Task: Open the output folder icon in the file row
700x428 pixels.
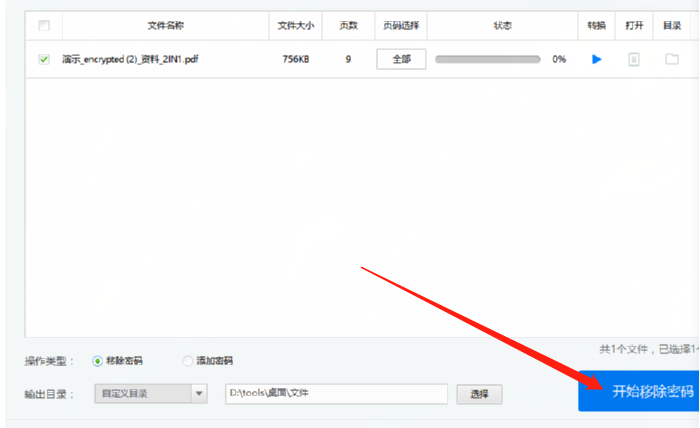Action: pyautogui.click(x=672, y=60)
